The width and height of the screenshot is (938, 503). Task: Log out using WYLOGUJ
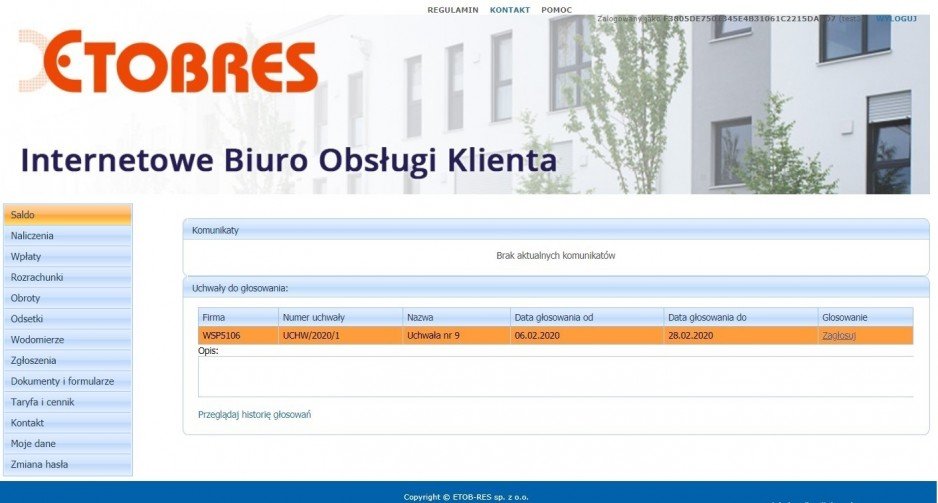click(896, 19)
